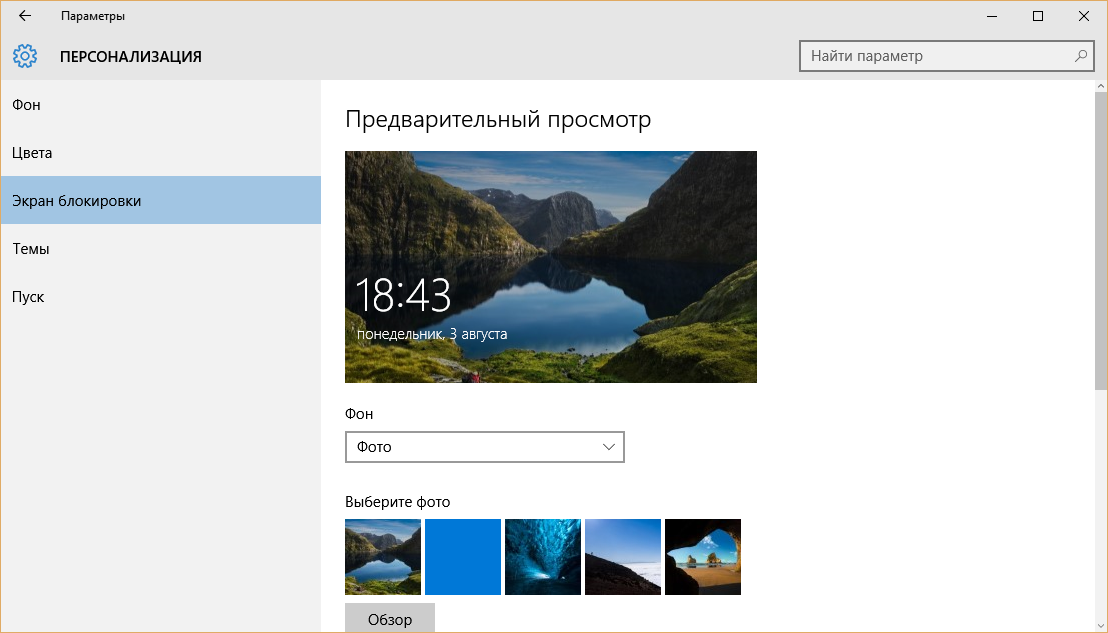This screenshot has height=633, width=1108.
Task: Select the beach cave photo thumbnail
Action: (703, 557)
